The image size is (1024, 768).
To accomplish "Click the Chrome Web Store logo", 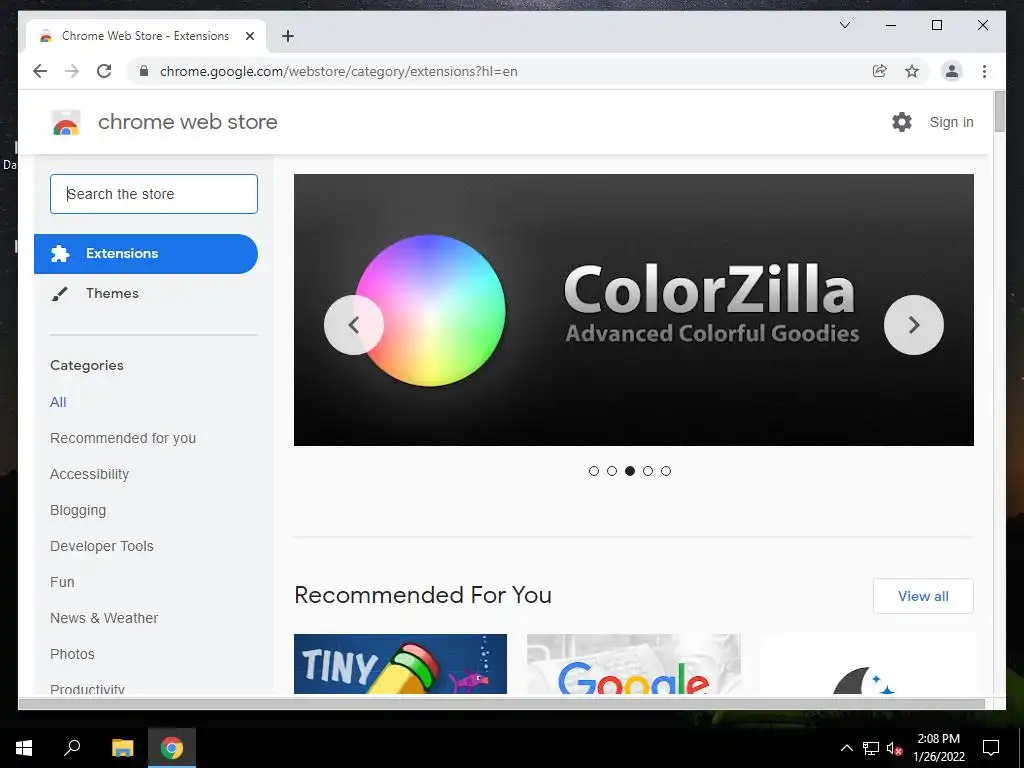I will 65,122.
